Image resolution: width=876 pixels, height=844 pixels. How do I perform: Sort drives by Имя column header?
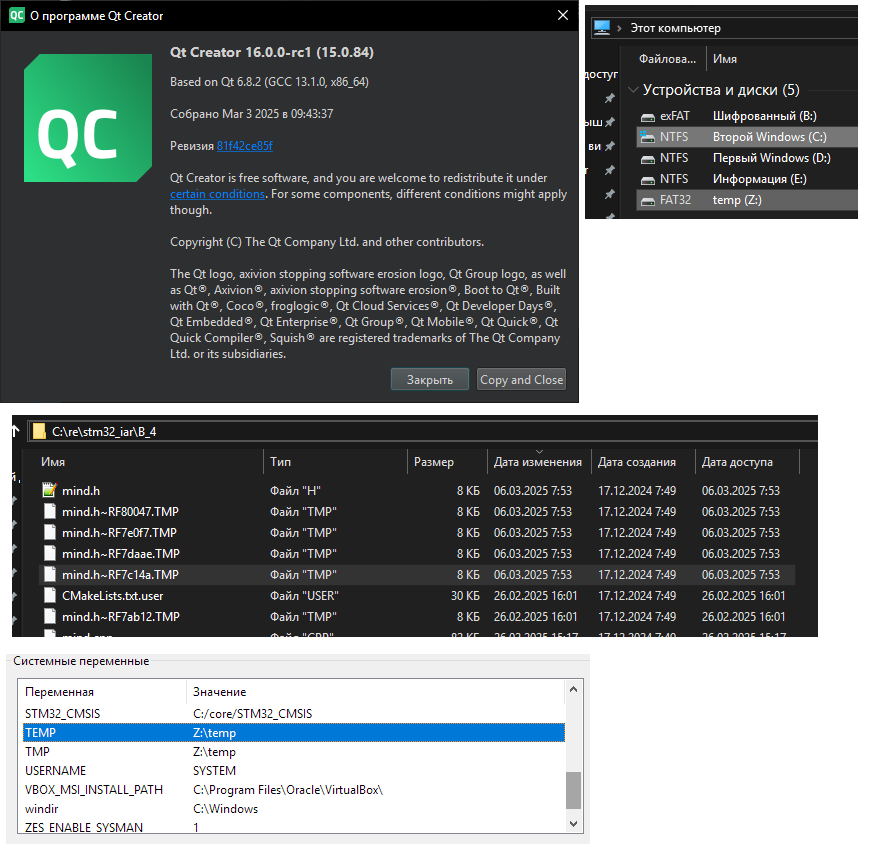coord(725,59)
